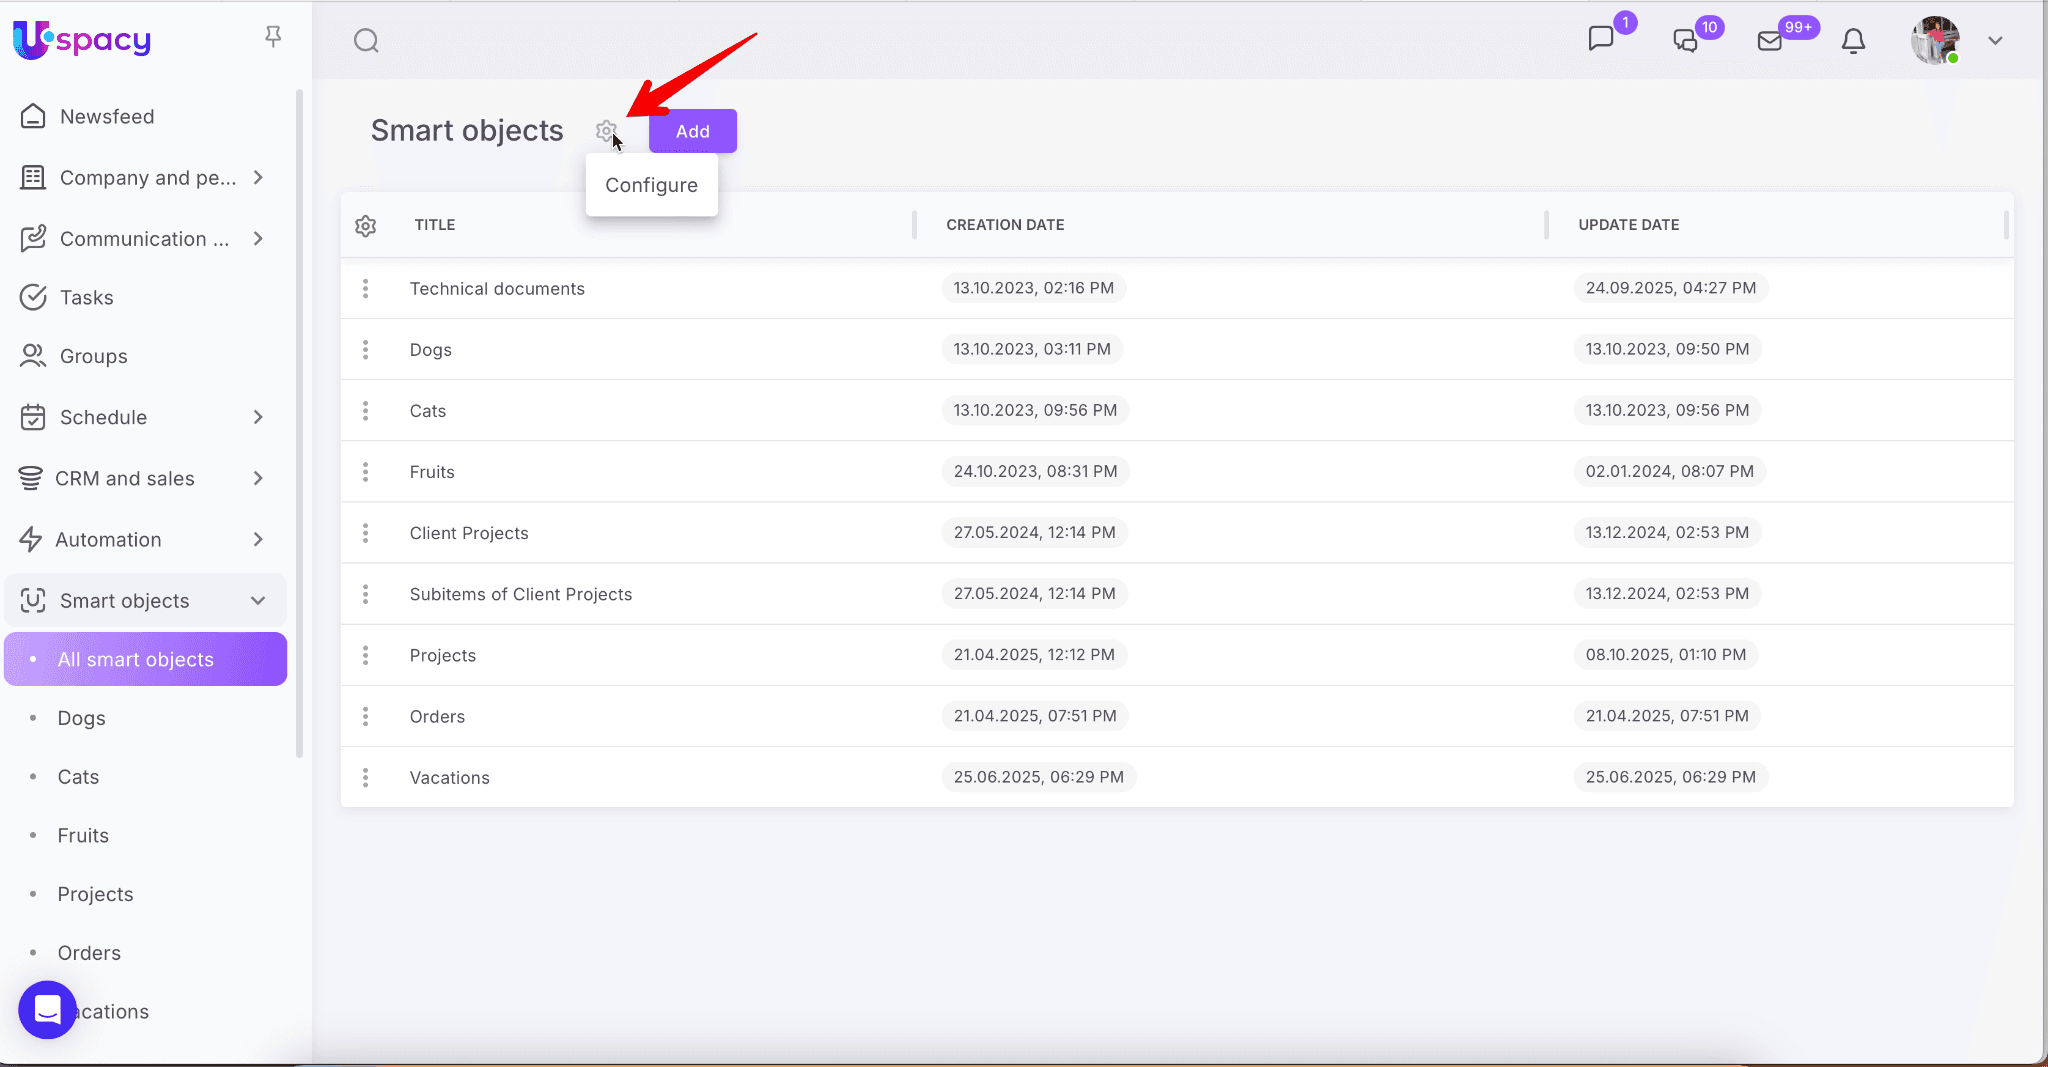Open the comments icon with badge 10
Image resolution: width=2048 pixels, height=1067 pixels.
point(1686,41)
